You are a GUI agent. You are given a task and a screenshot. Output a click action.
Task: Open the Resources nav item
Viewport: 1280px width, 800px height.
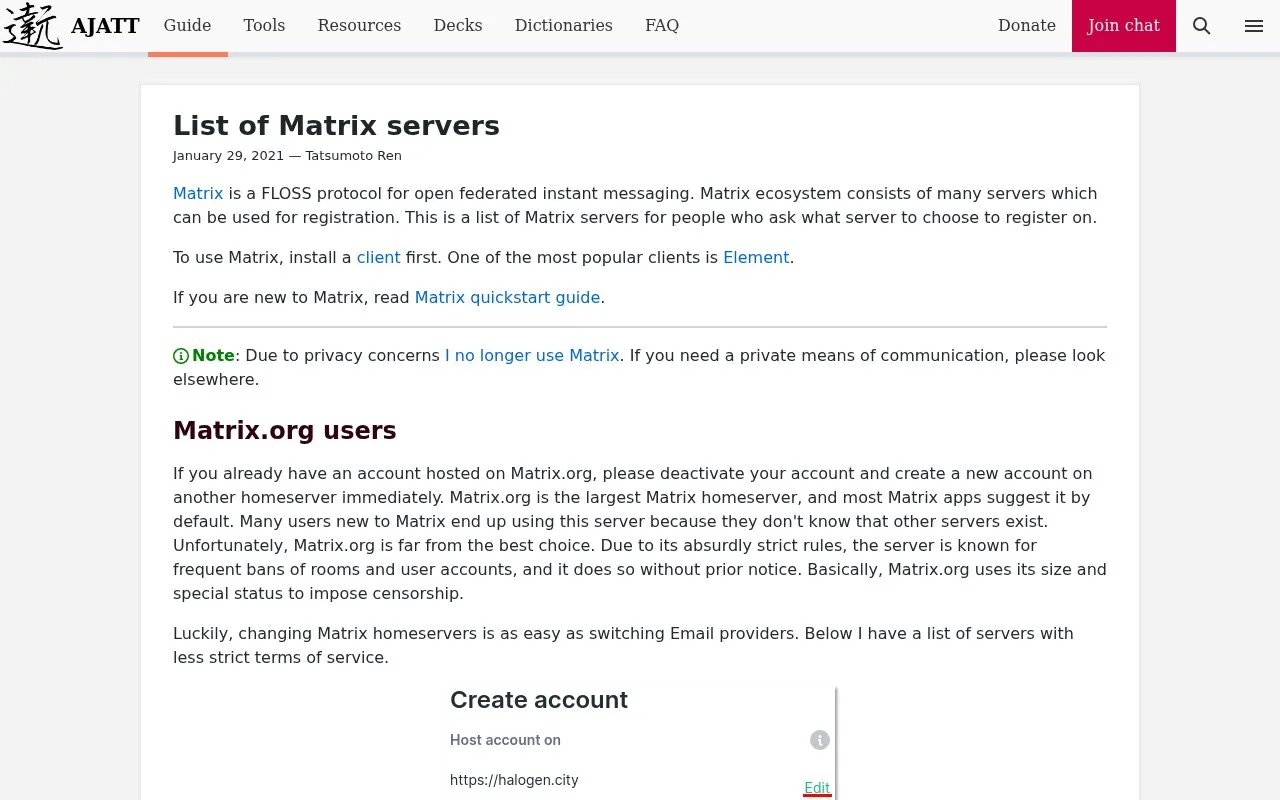pos(359,26)
